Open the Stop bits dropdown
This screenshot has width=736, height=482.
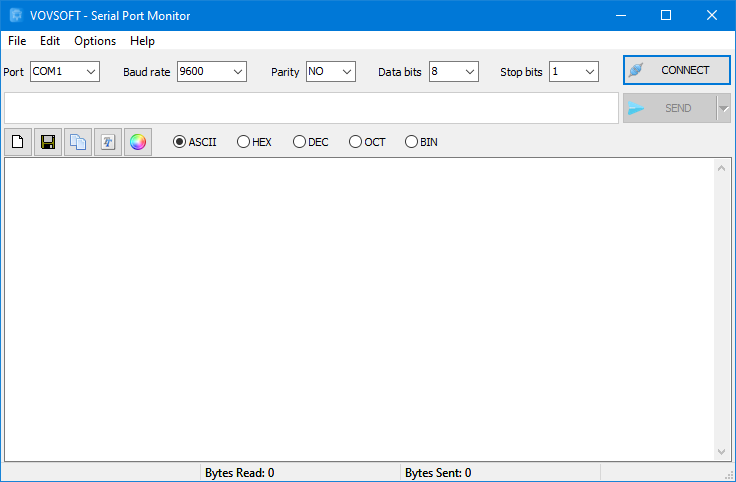pos(574,72)
